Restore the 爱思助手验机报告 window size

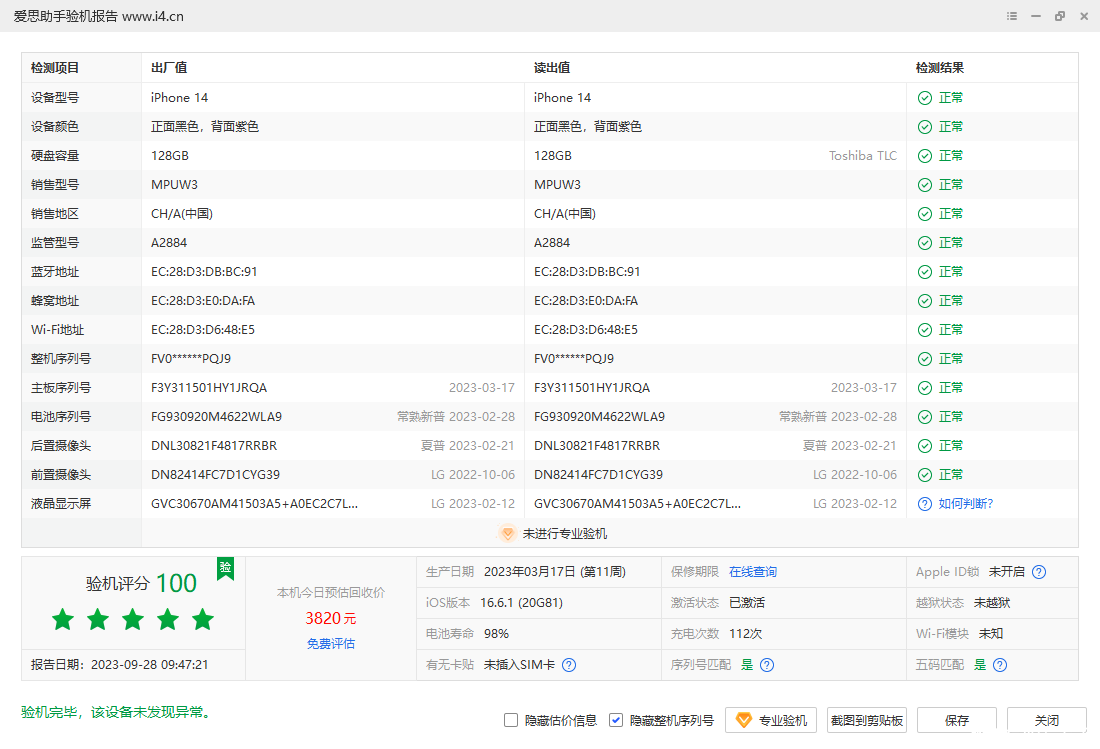coord(1060,16)
